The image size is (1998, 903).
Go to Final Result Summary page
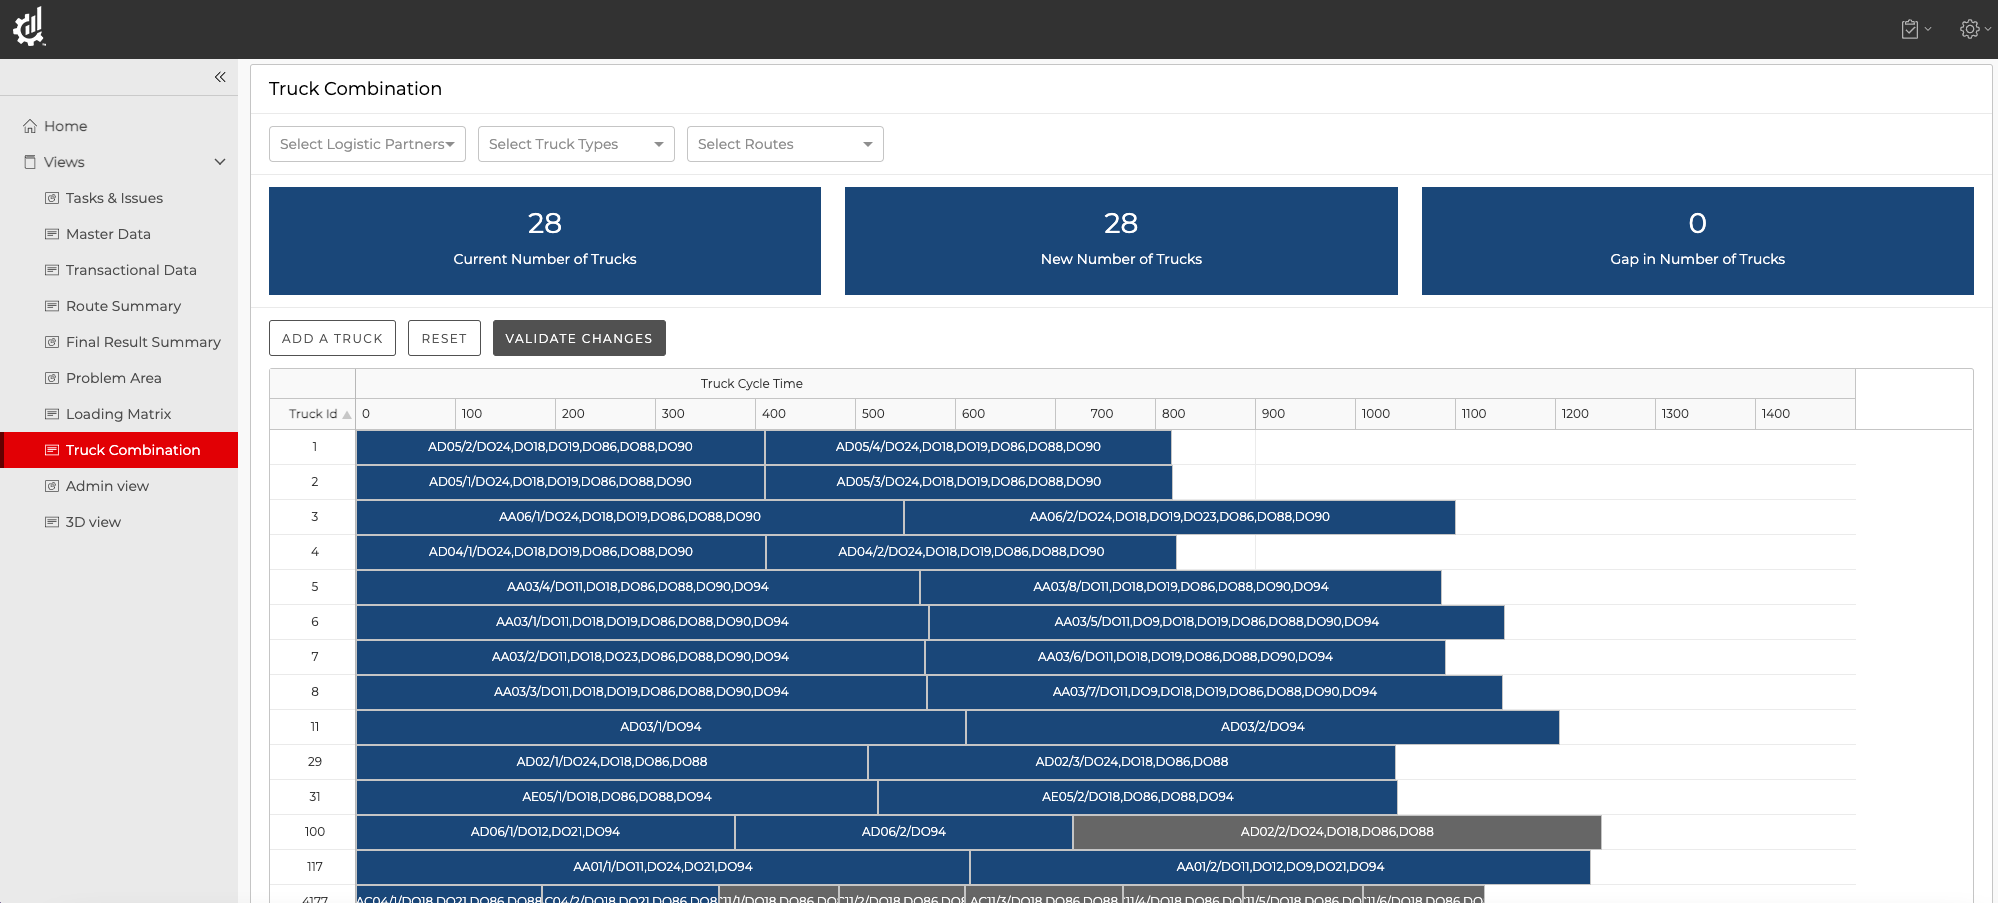143,342
